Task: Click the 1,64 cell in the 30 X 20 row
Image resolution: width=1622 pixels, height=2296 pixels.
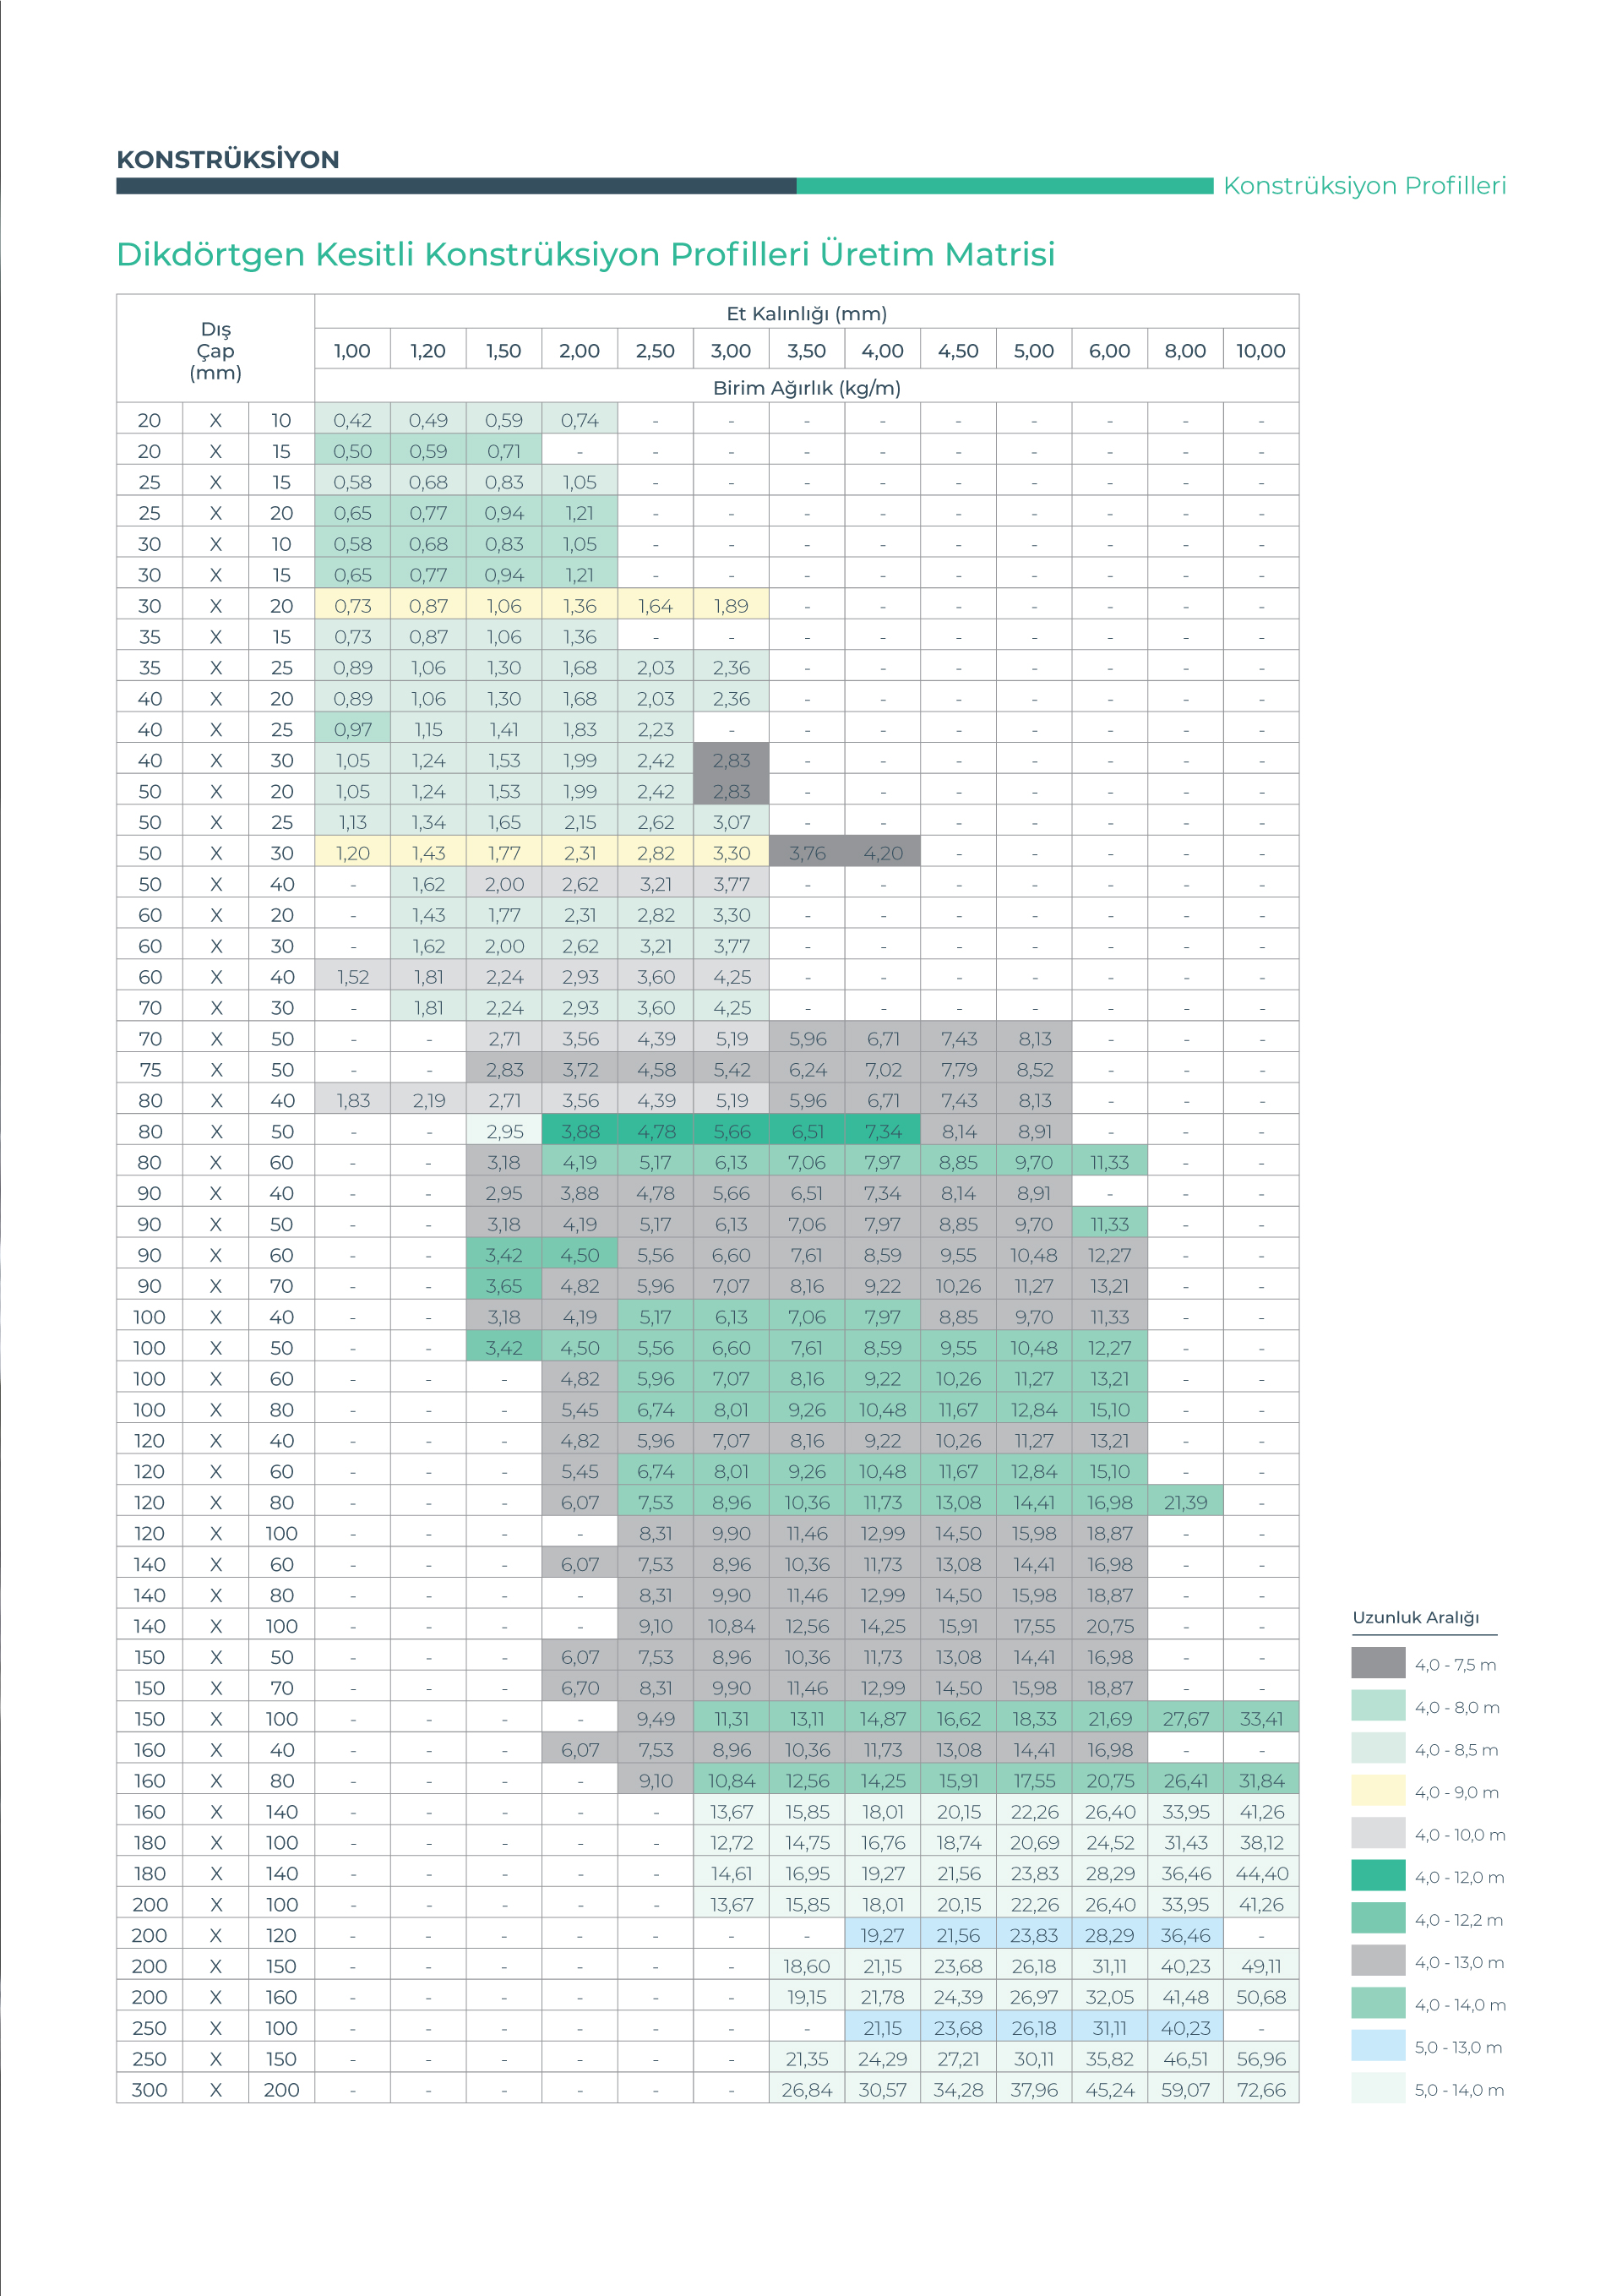Action: coord(655,606)
